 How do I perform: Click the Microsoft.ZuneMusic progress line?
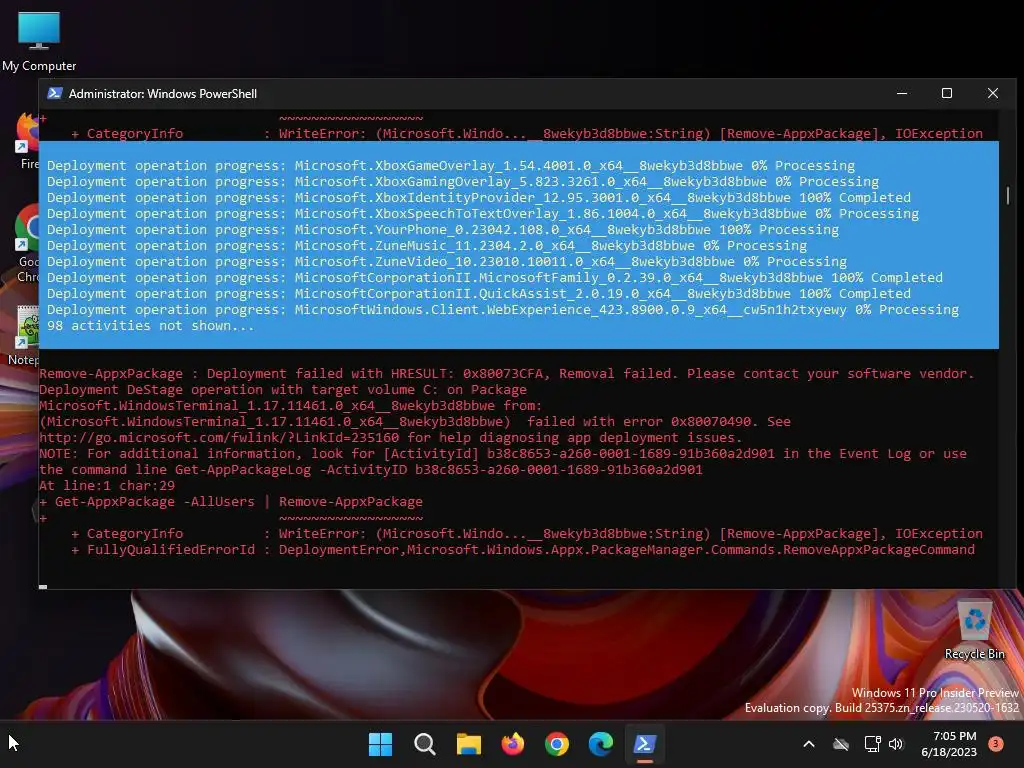coord(426,246)
